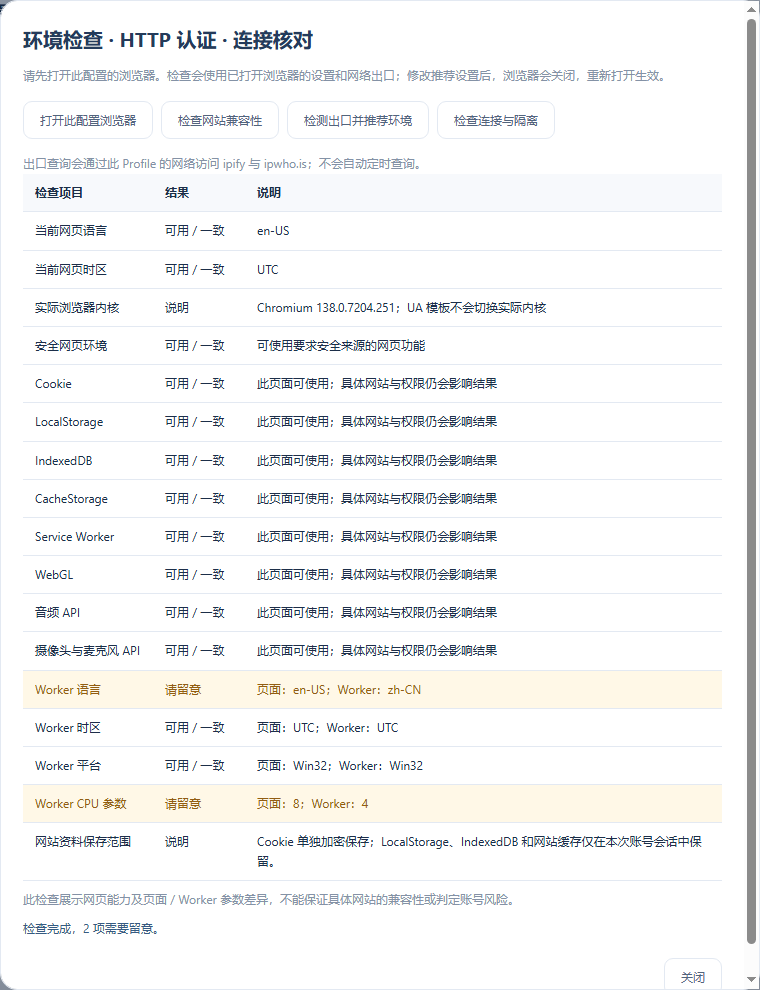Click the WebGL row label
This screenshot has height=990, width=760.
click(54, 575)
